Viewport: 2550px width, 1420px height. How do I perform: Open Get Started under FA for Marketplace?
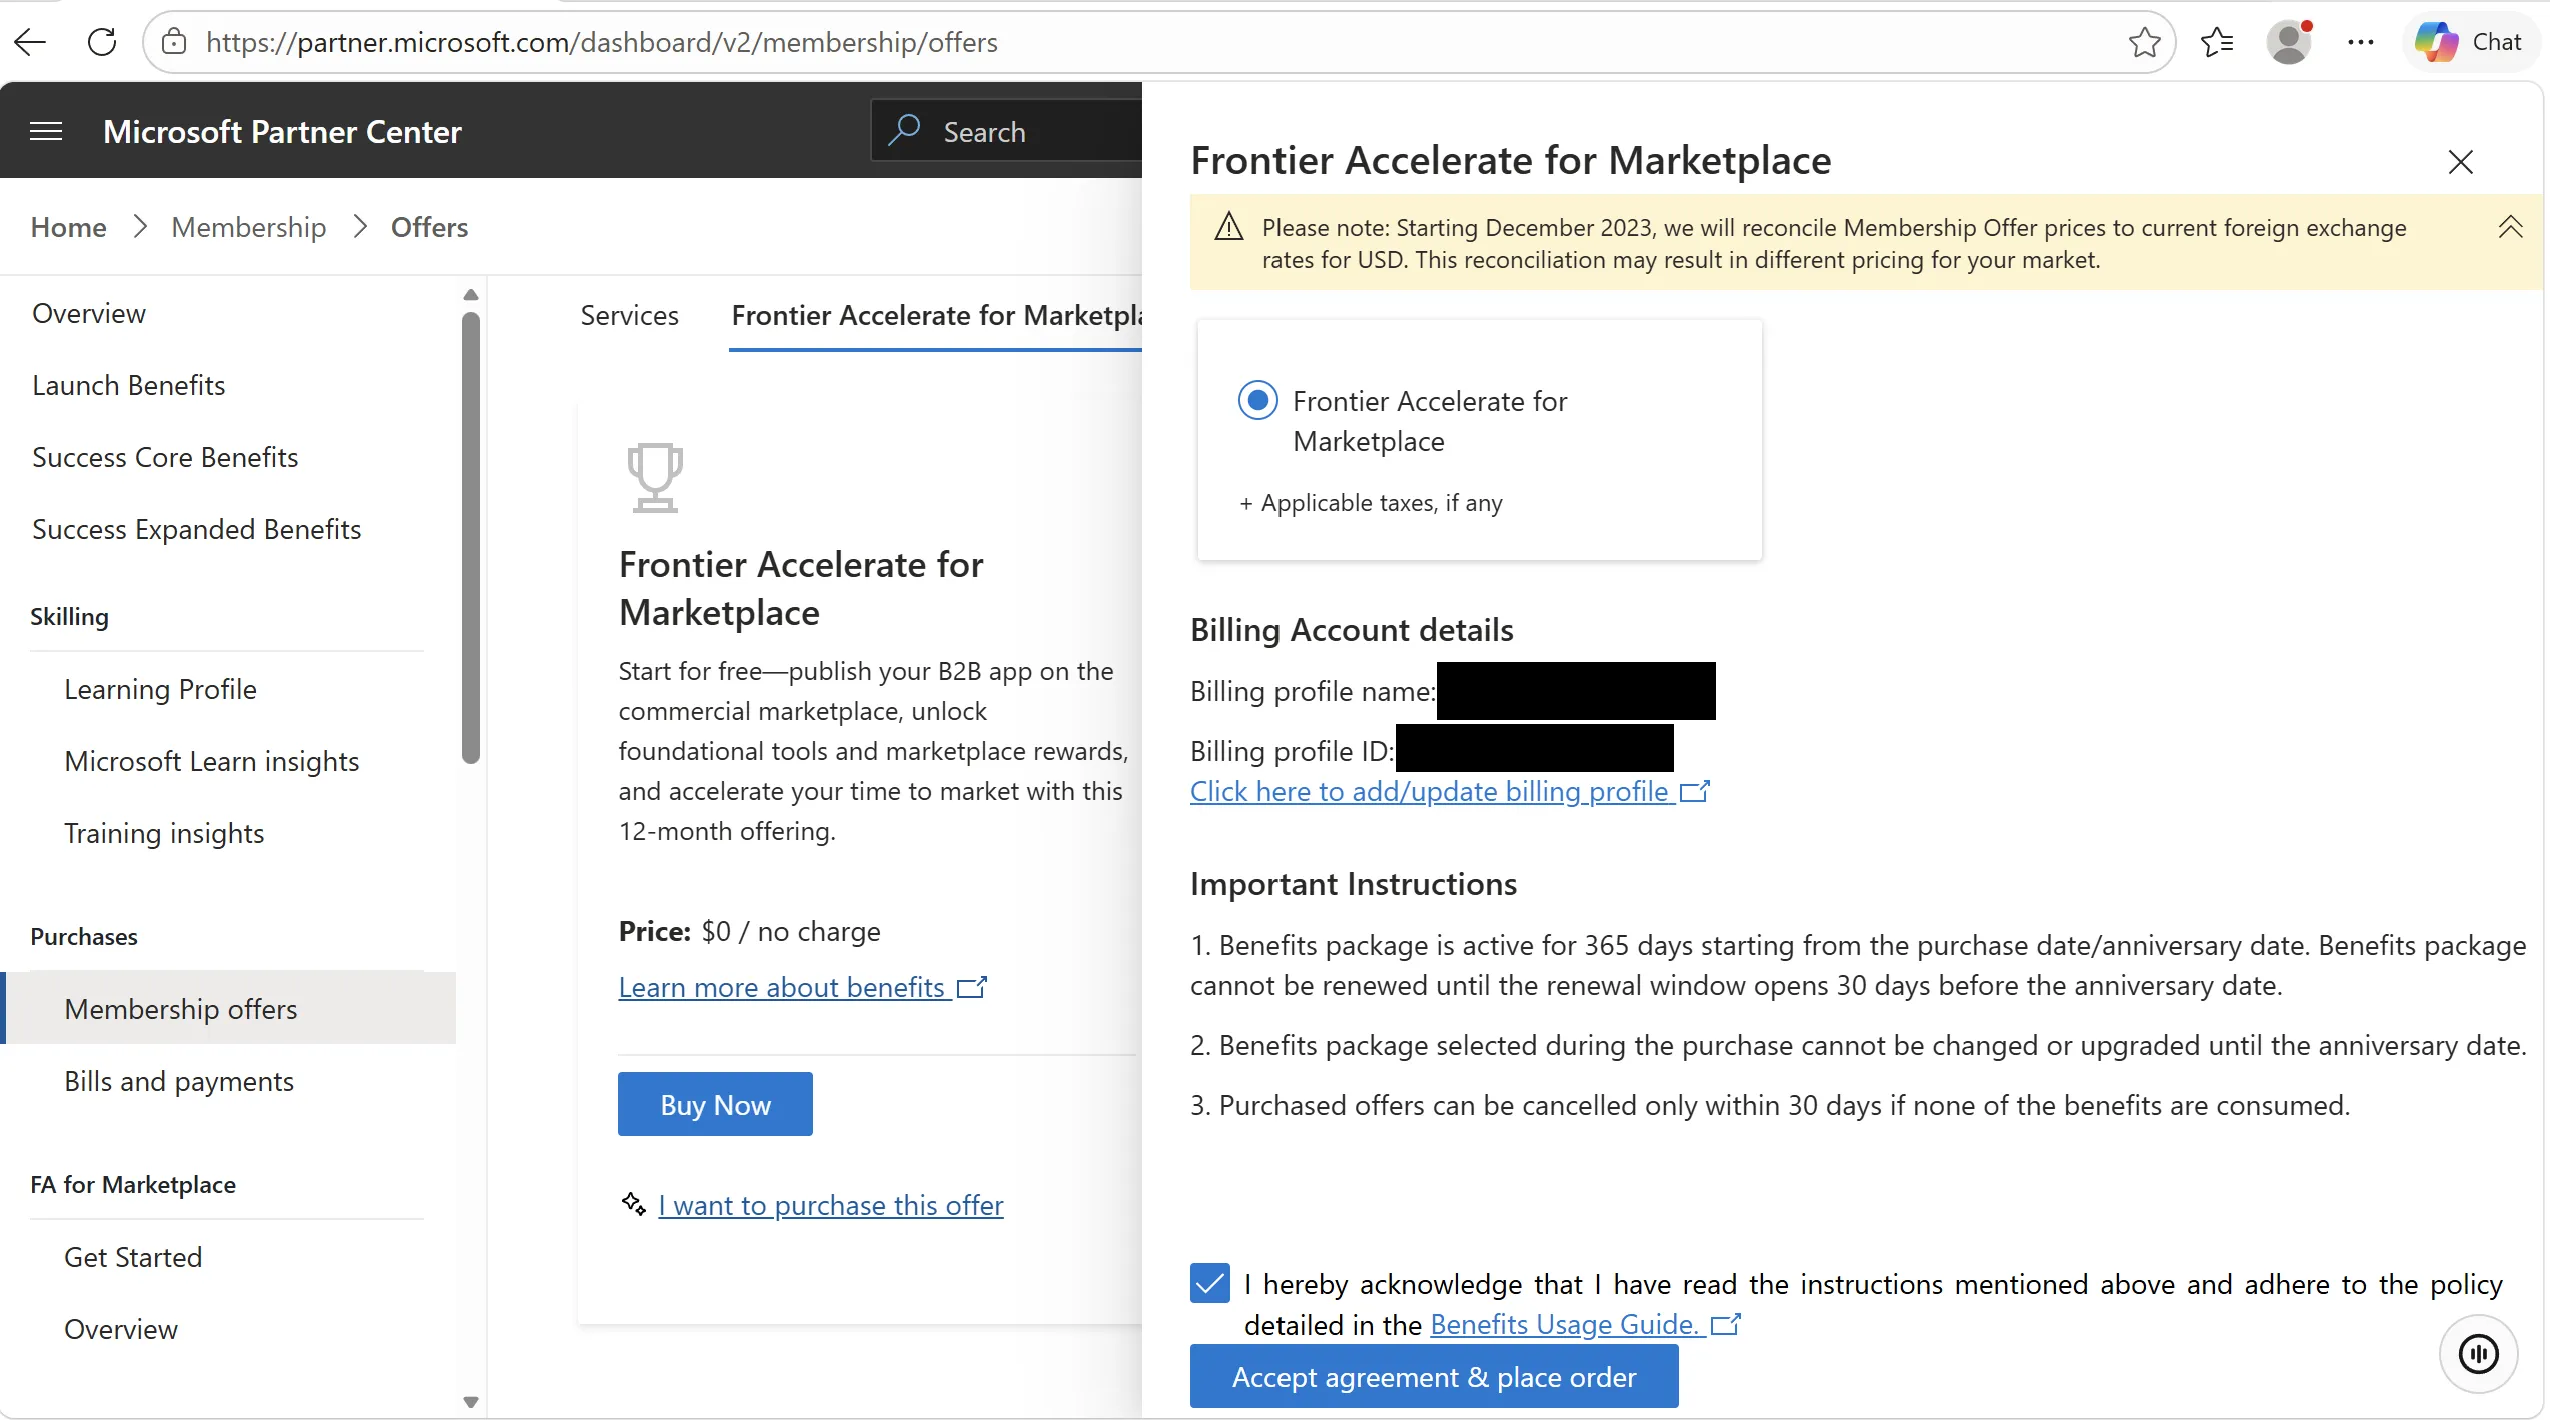coord(133,1257)
